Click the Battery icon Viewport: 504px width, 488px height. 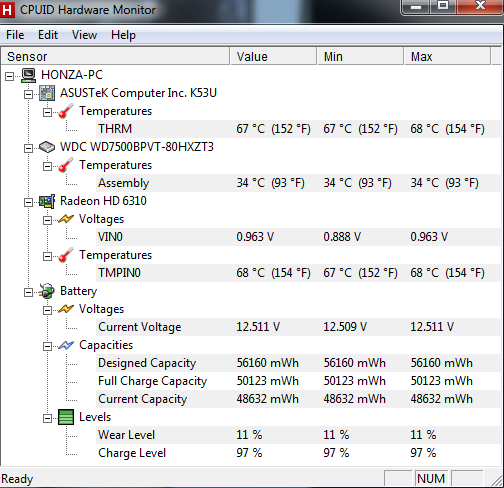point(47,291)
